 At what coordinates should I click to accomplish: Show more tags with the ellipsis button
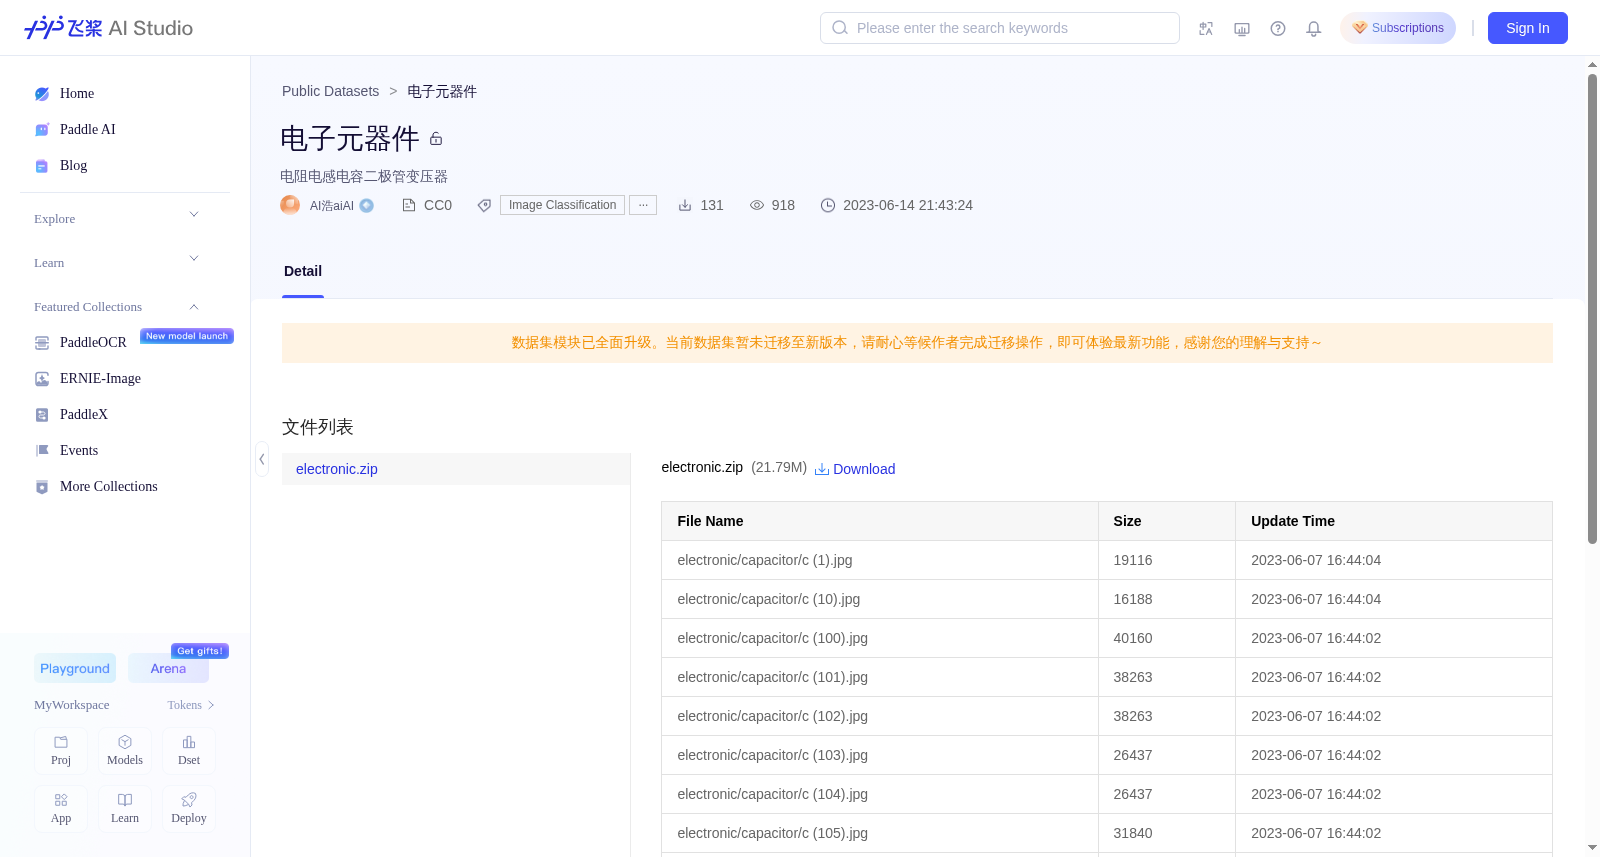(x=643, y=205)
